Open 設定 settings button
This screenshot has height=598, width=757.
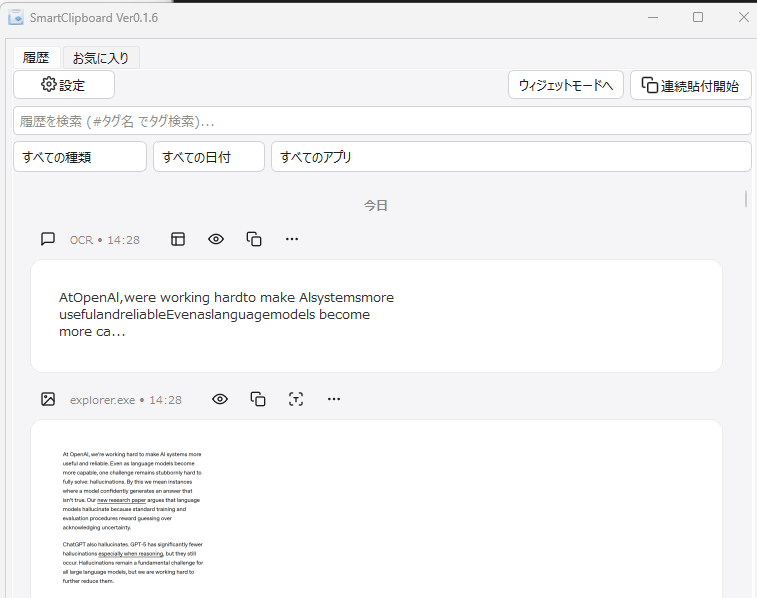coord(64,85)
